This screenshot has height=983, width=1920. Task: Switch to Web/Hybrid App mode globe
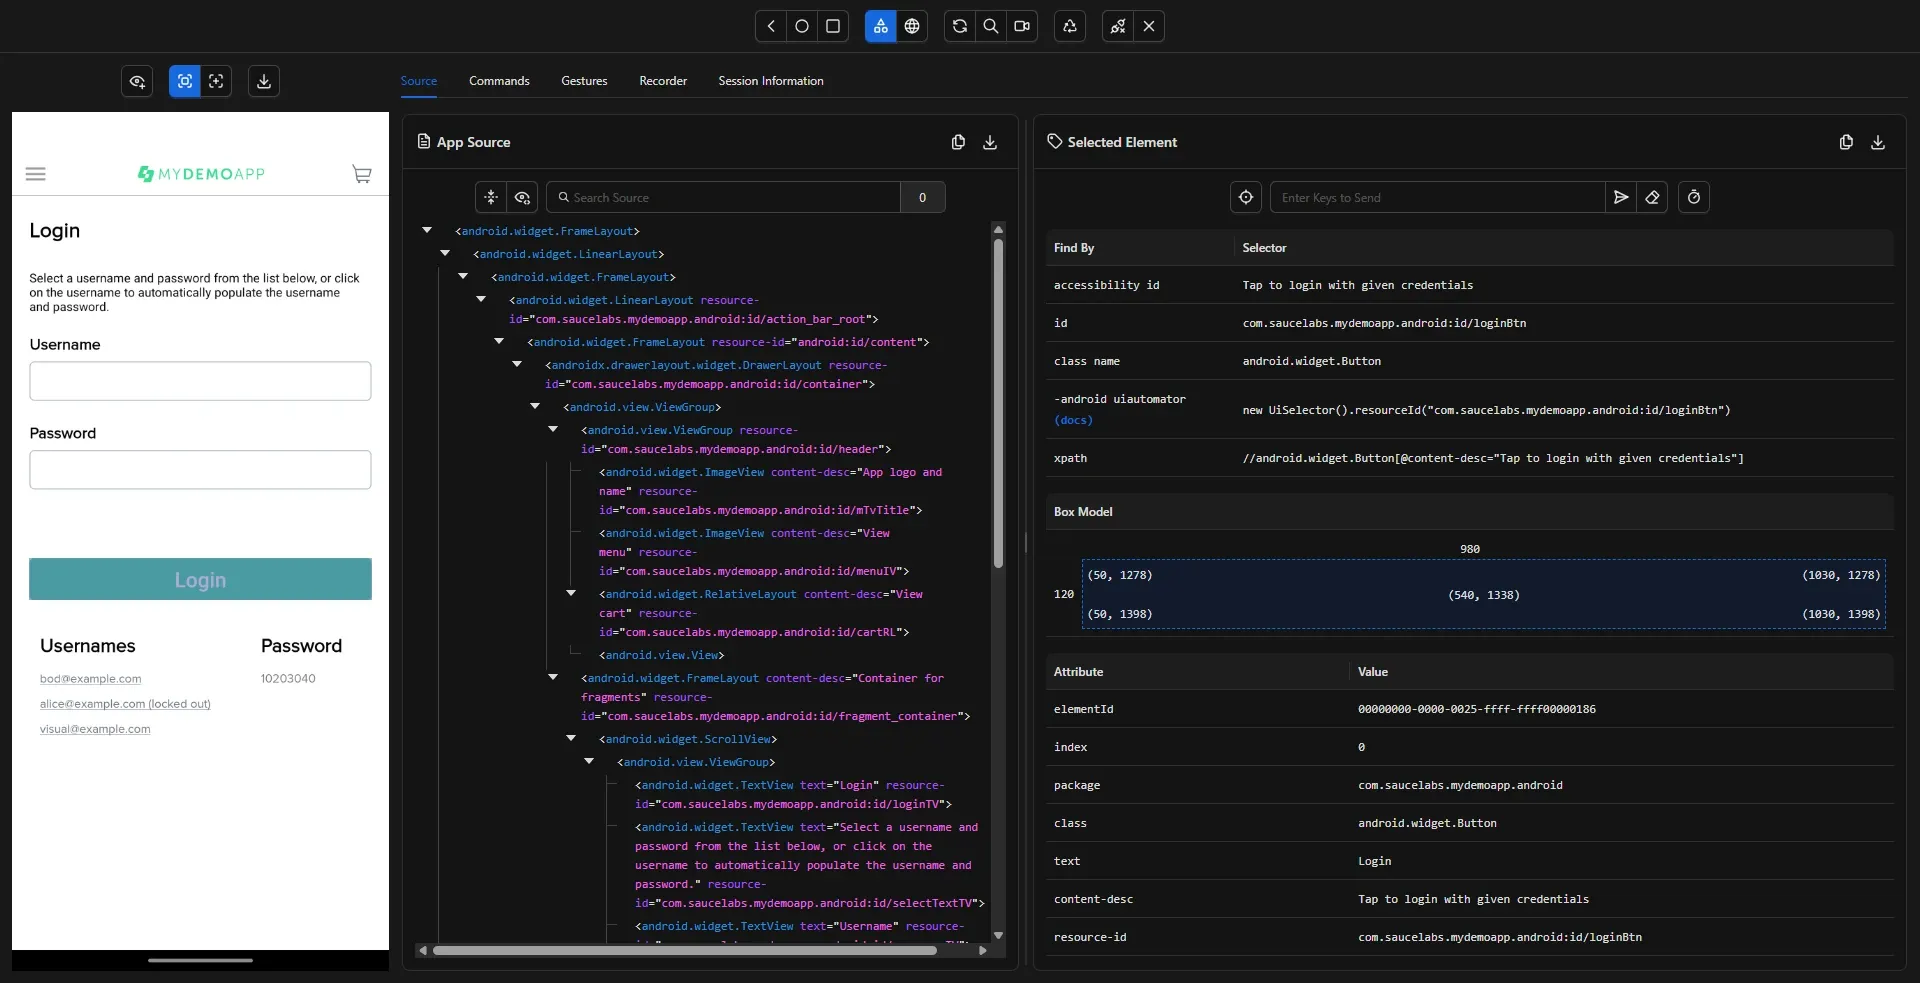point(912,26)
